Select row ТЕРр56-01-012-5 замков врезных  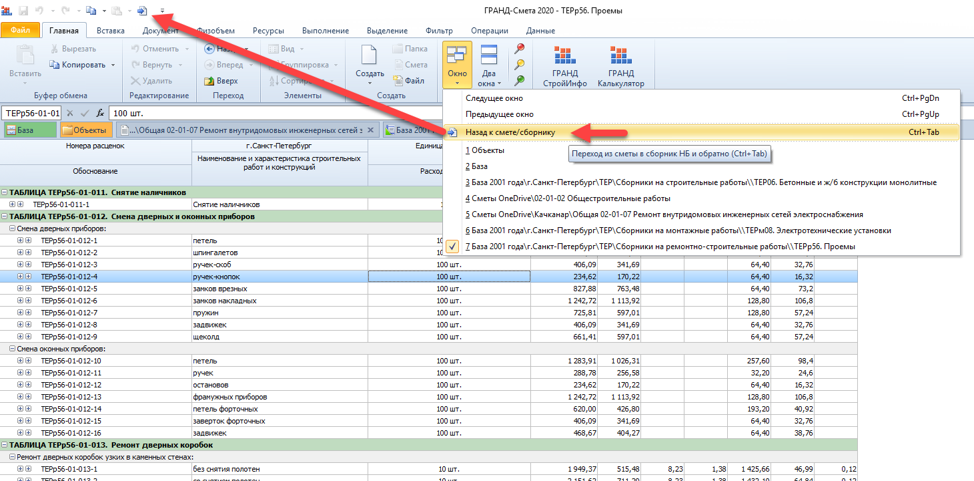(x=429, y=288)
